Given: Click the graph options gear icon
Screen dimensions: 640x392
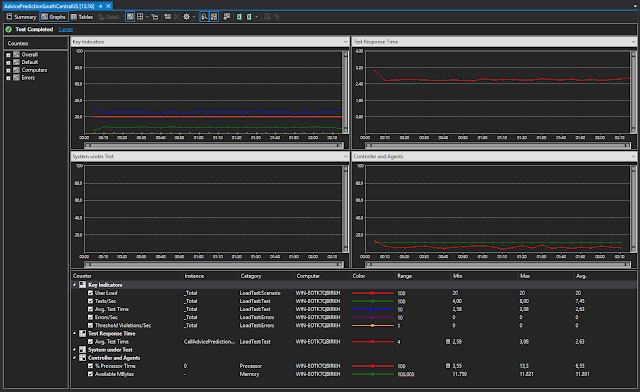Looking at the screenshot, I should (x=187, y=17).
